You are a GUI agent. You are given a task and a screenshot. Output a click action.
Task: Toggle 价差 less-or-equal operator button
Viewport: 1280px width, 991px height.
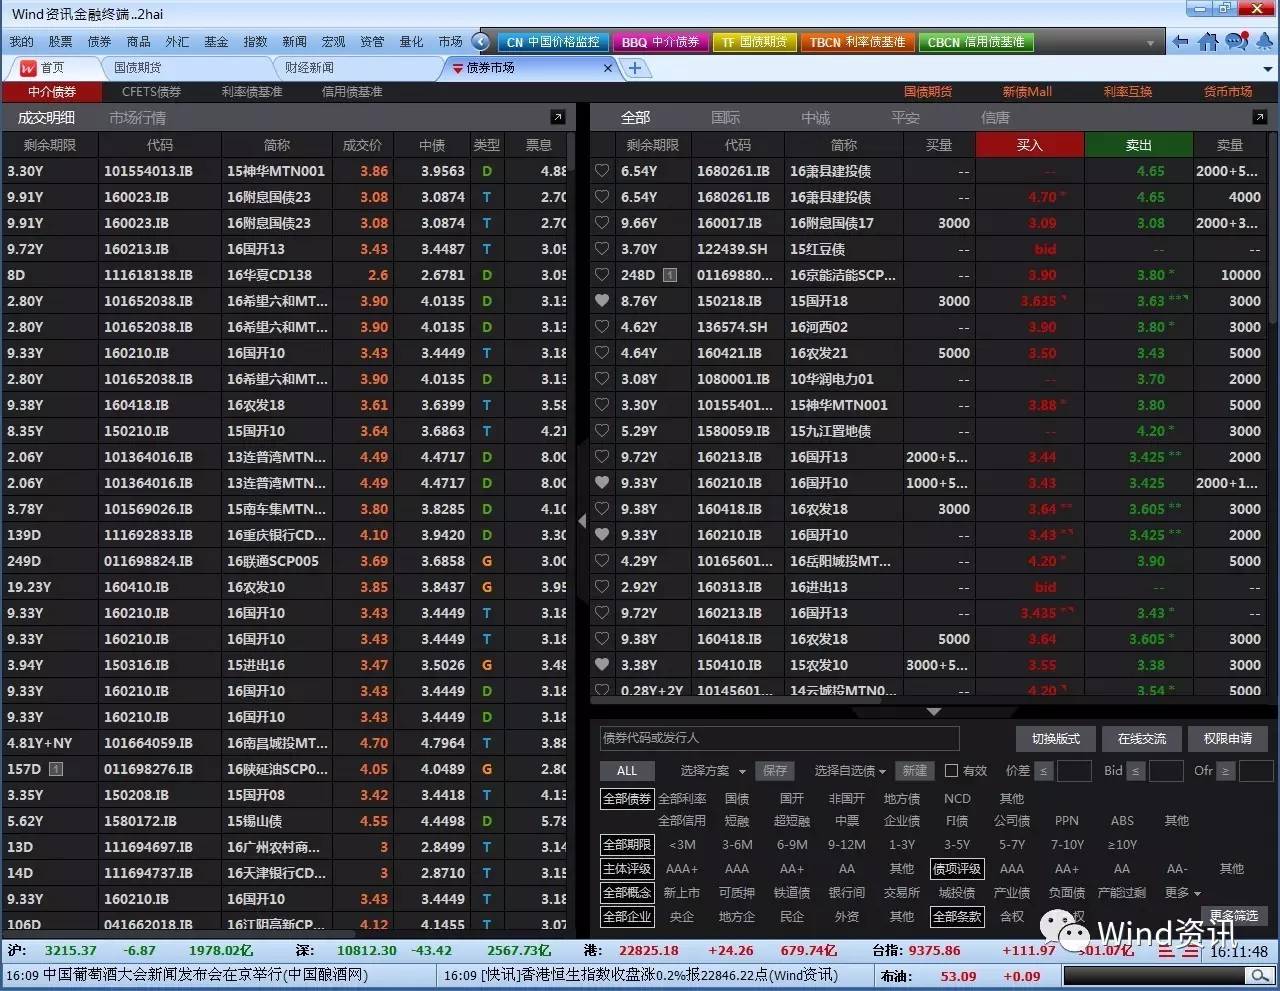[1043, 771]
